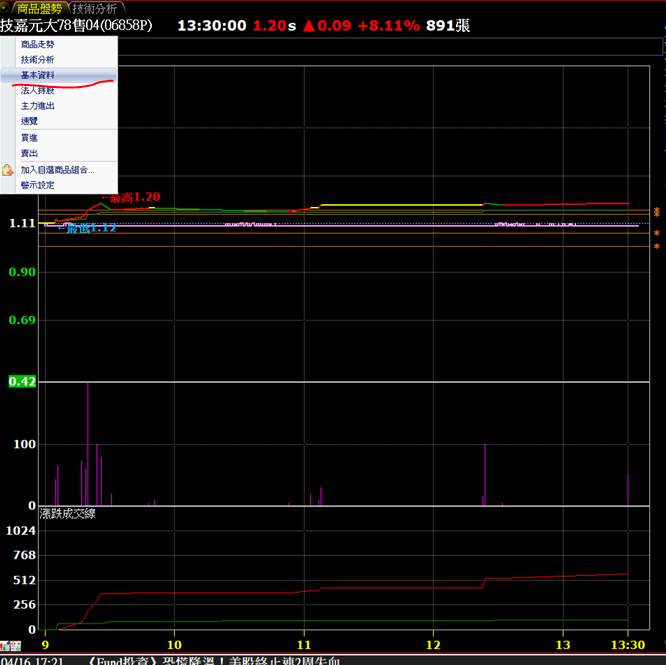666x665 pixels.
Task: Click the 0.90 price axis label
Action: (x=22, y=272)
